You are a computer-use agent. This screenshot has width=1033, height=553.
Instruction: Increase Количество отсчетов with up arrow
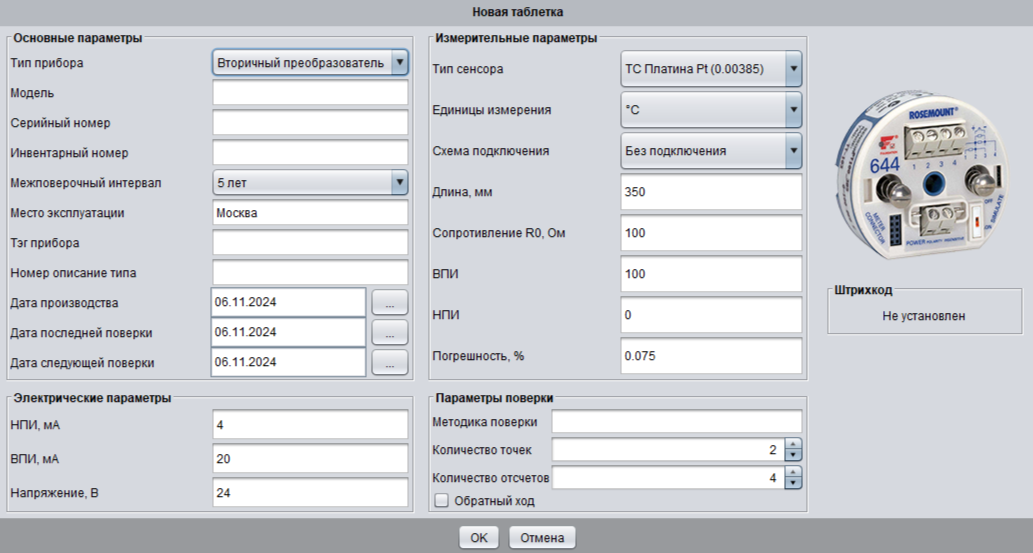click(794, 473)
